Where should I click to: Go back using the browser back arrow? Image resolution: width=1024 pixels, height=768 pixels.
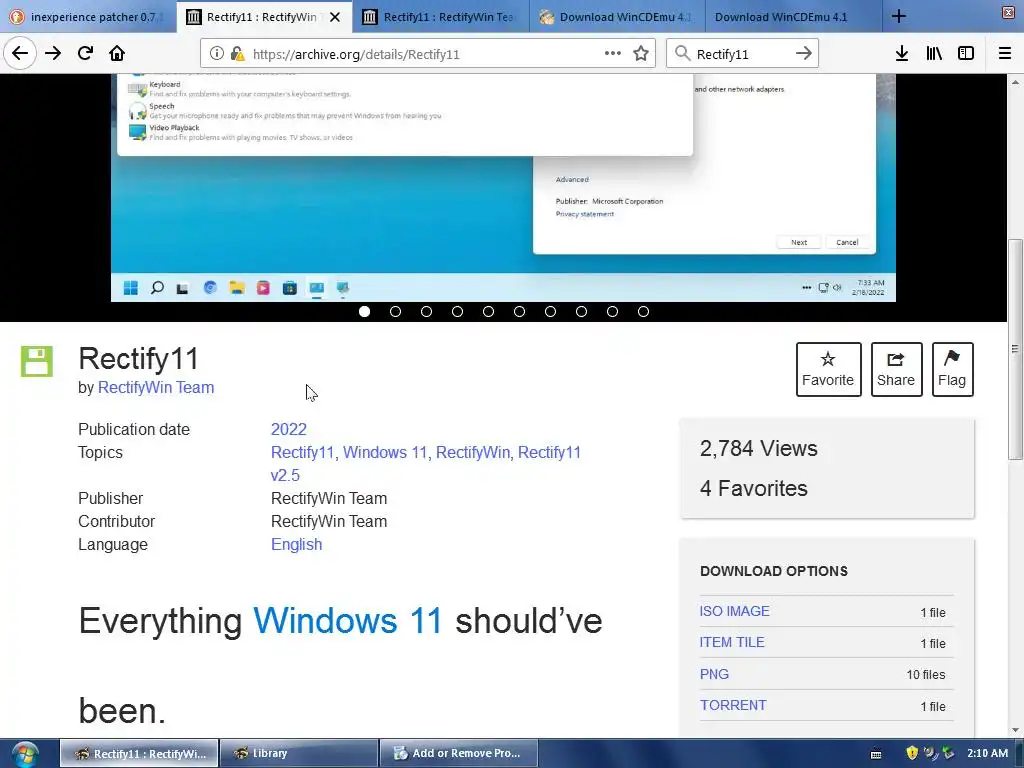[x=20, y=54]
